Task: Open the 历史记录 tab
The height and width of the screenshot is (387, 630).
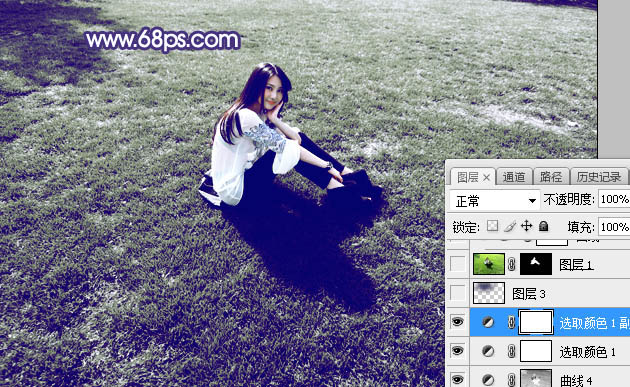Action: coord(599,177)
